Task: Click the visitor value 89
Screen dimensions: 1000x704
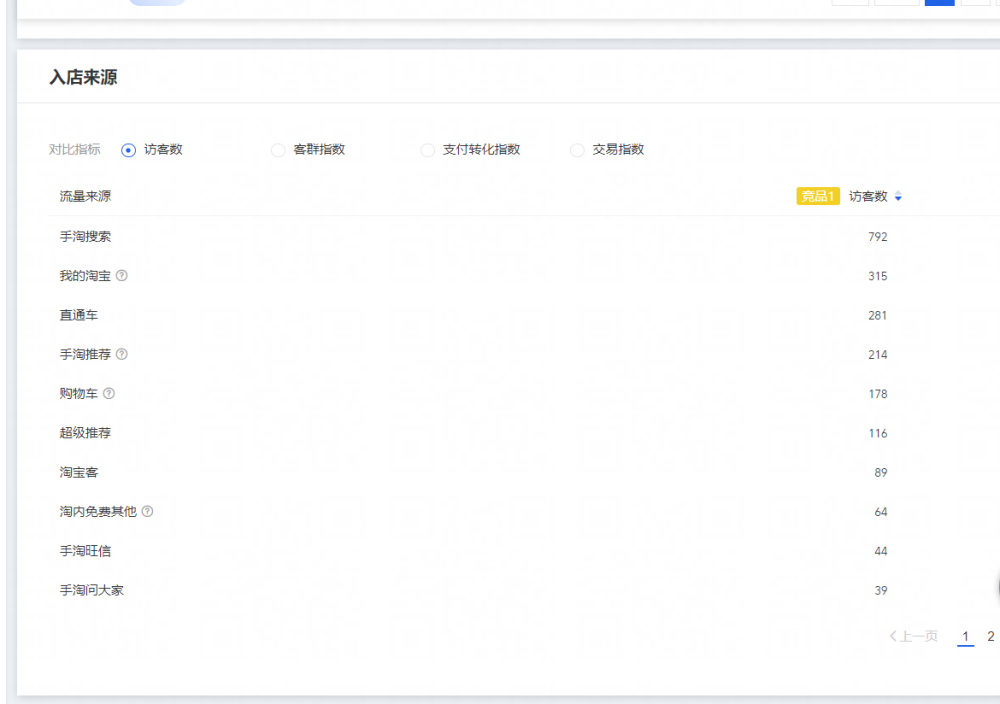Action: point(881,473)
